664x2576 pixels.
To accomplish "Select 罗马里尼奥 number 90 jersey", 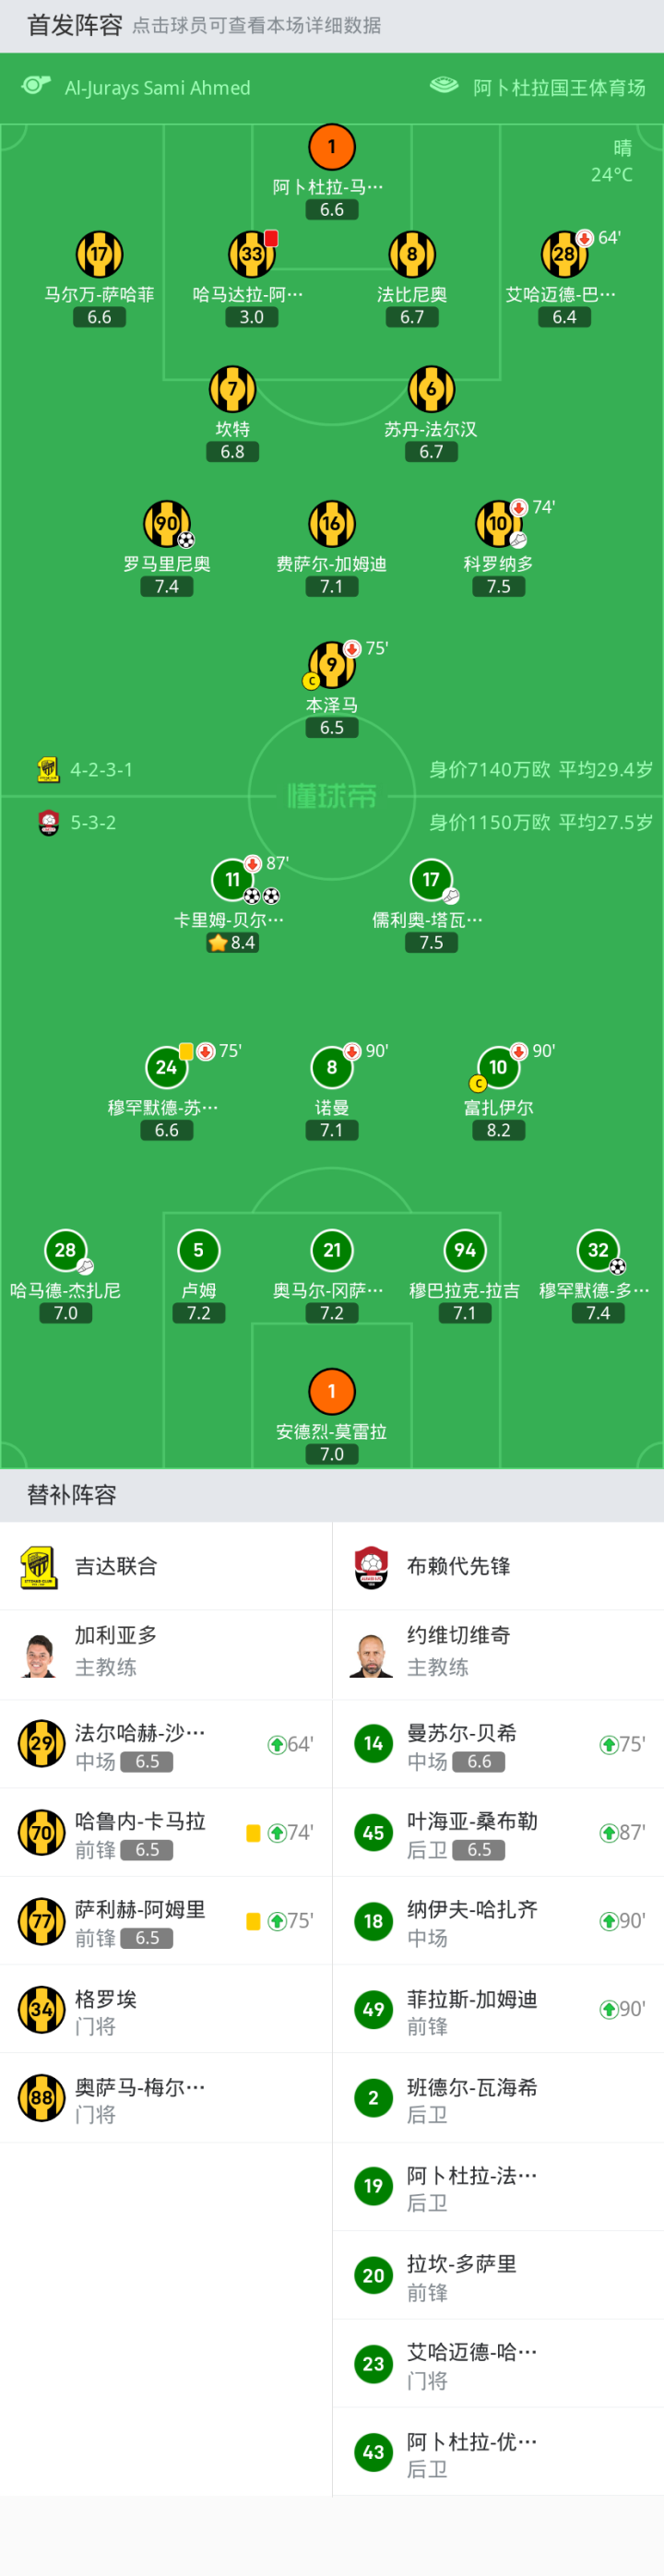I will pos(167,523).
